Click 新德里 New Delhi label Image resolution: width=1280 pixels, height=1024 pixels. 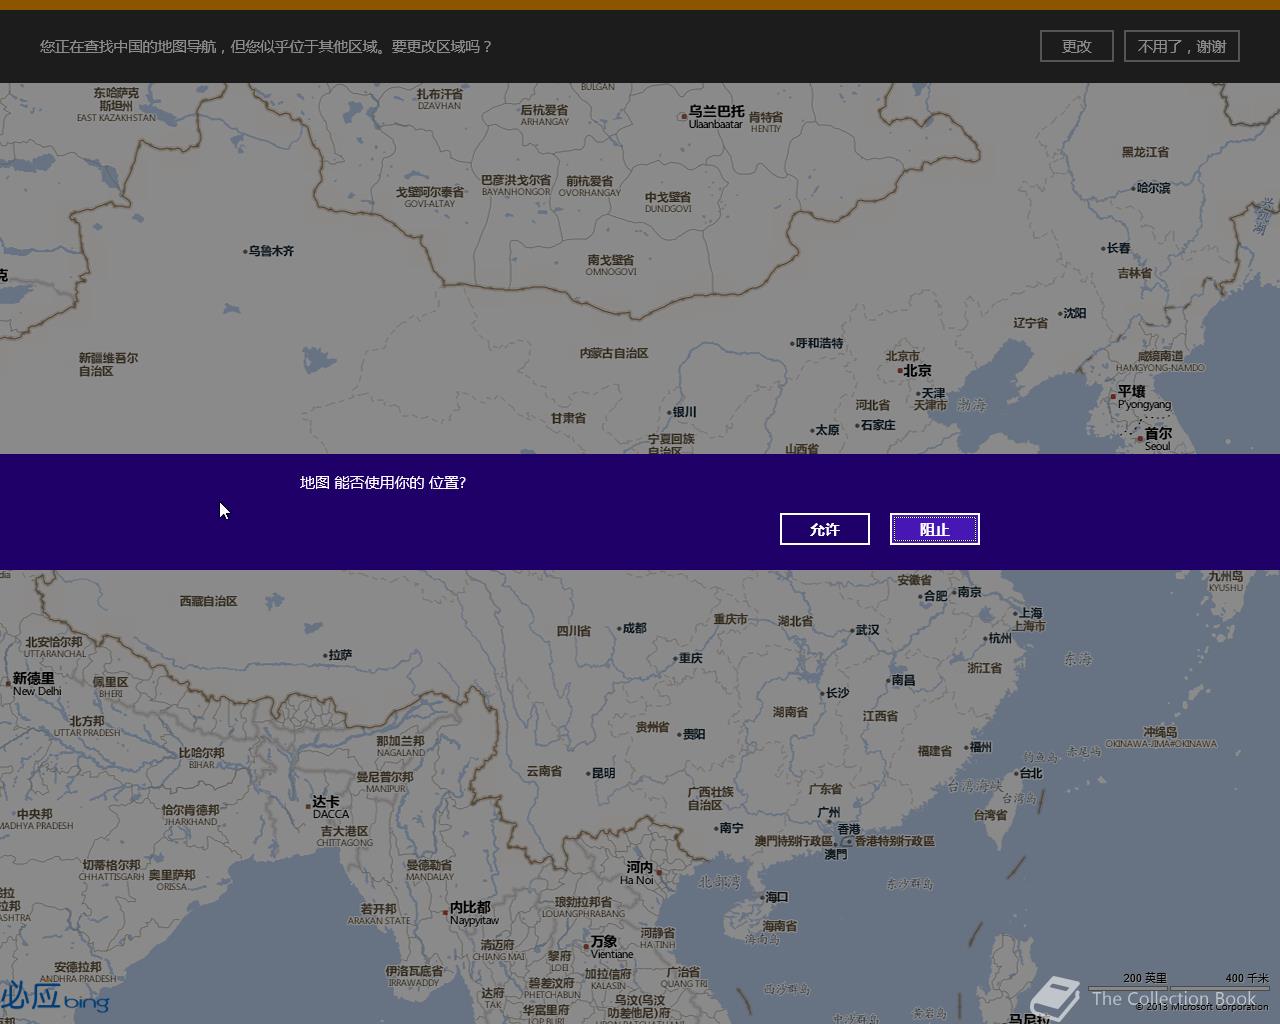36,684
